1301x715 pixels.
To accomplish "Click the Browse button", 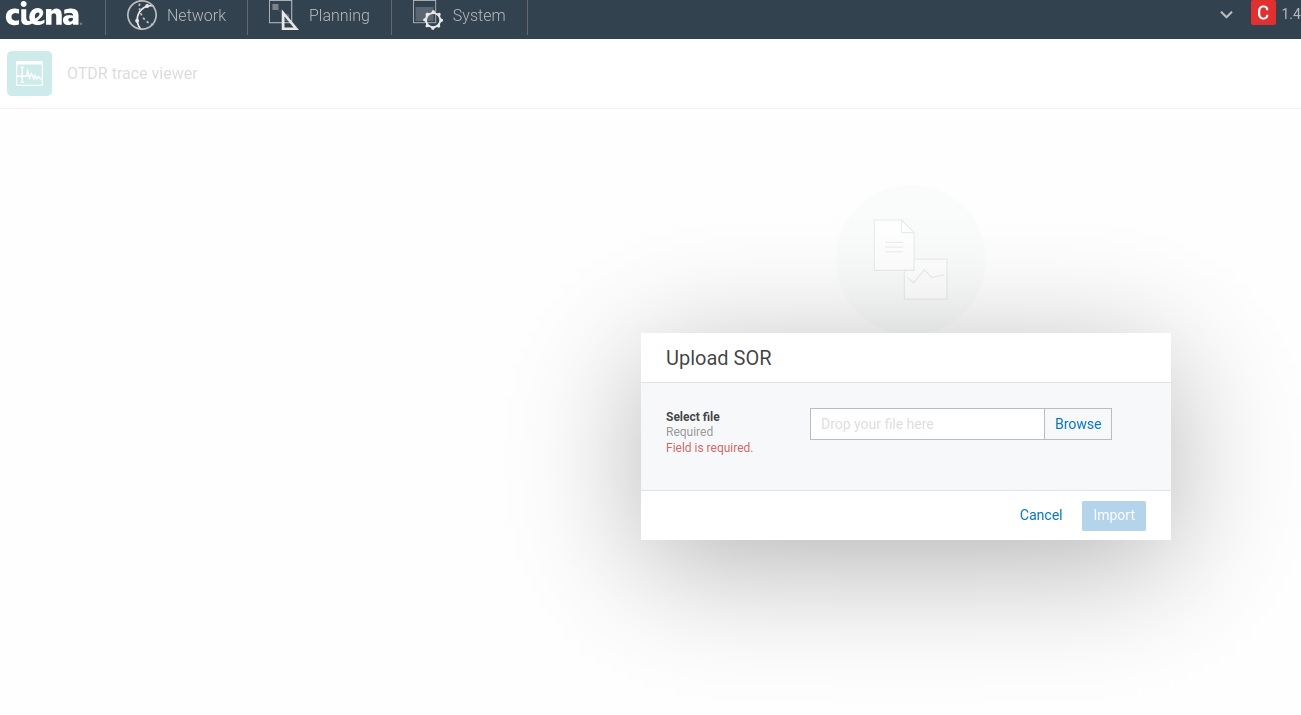I will coord(1077,424).
